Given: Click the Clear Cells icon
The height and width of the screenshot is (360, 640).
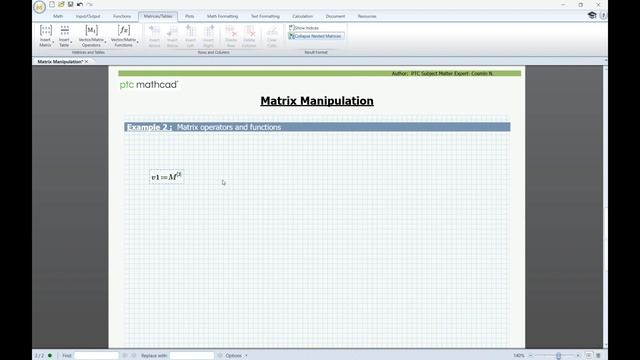Looking at the screenshot, I should pos(272,31).
